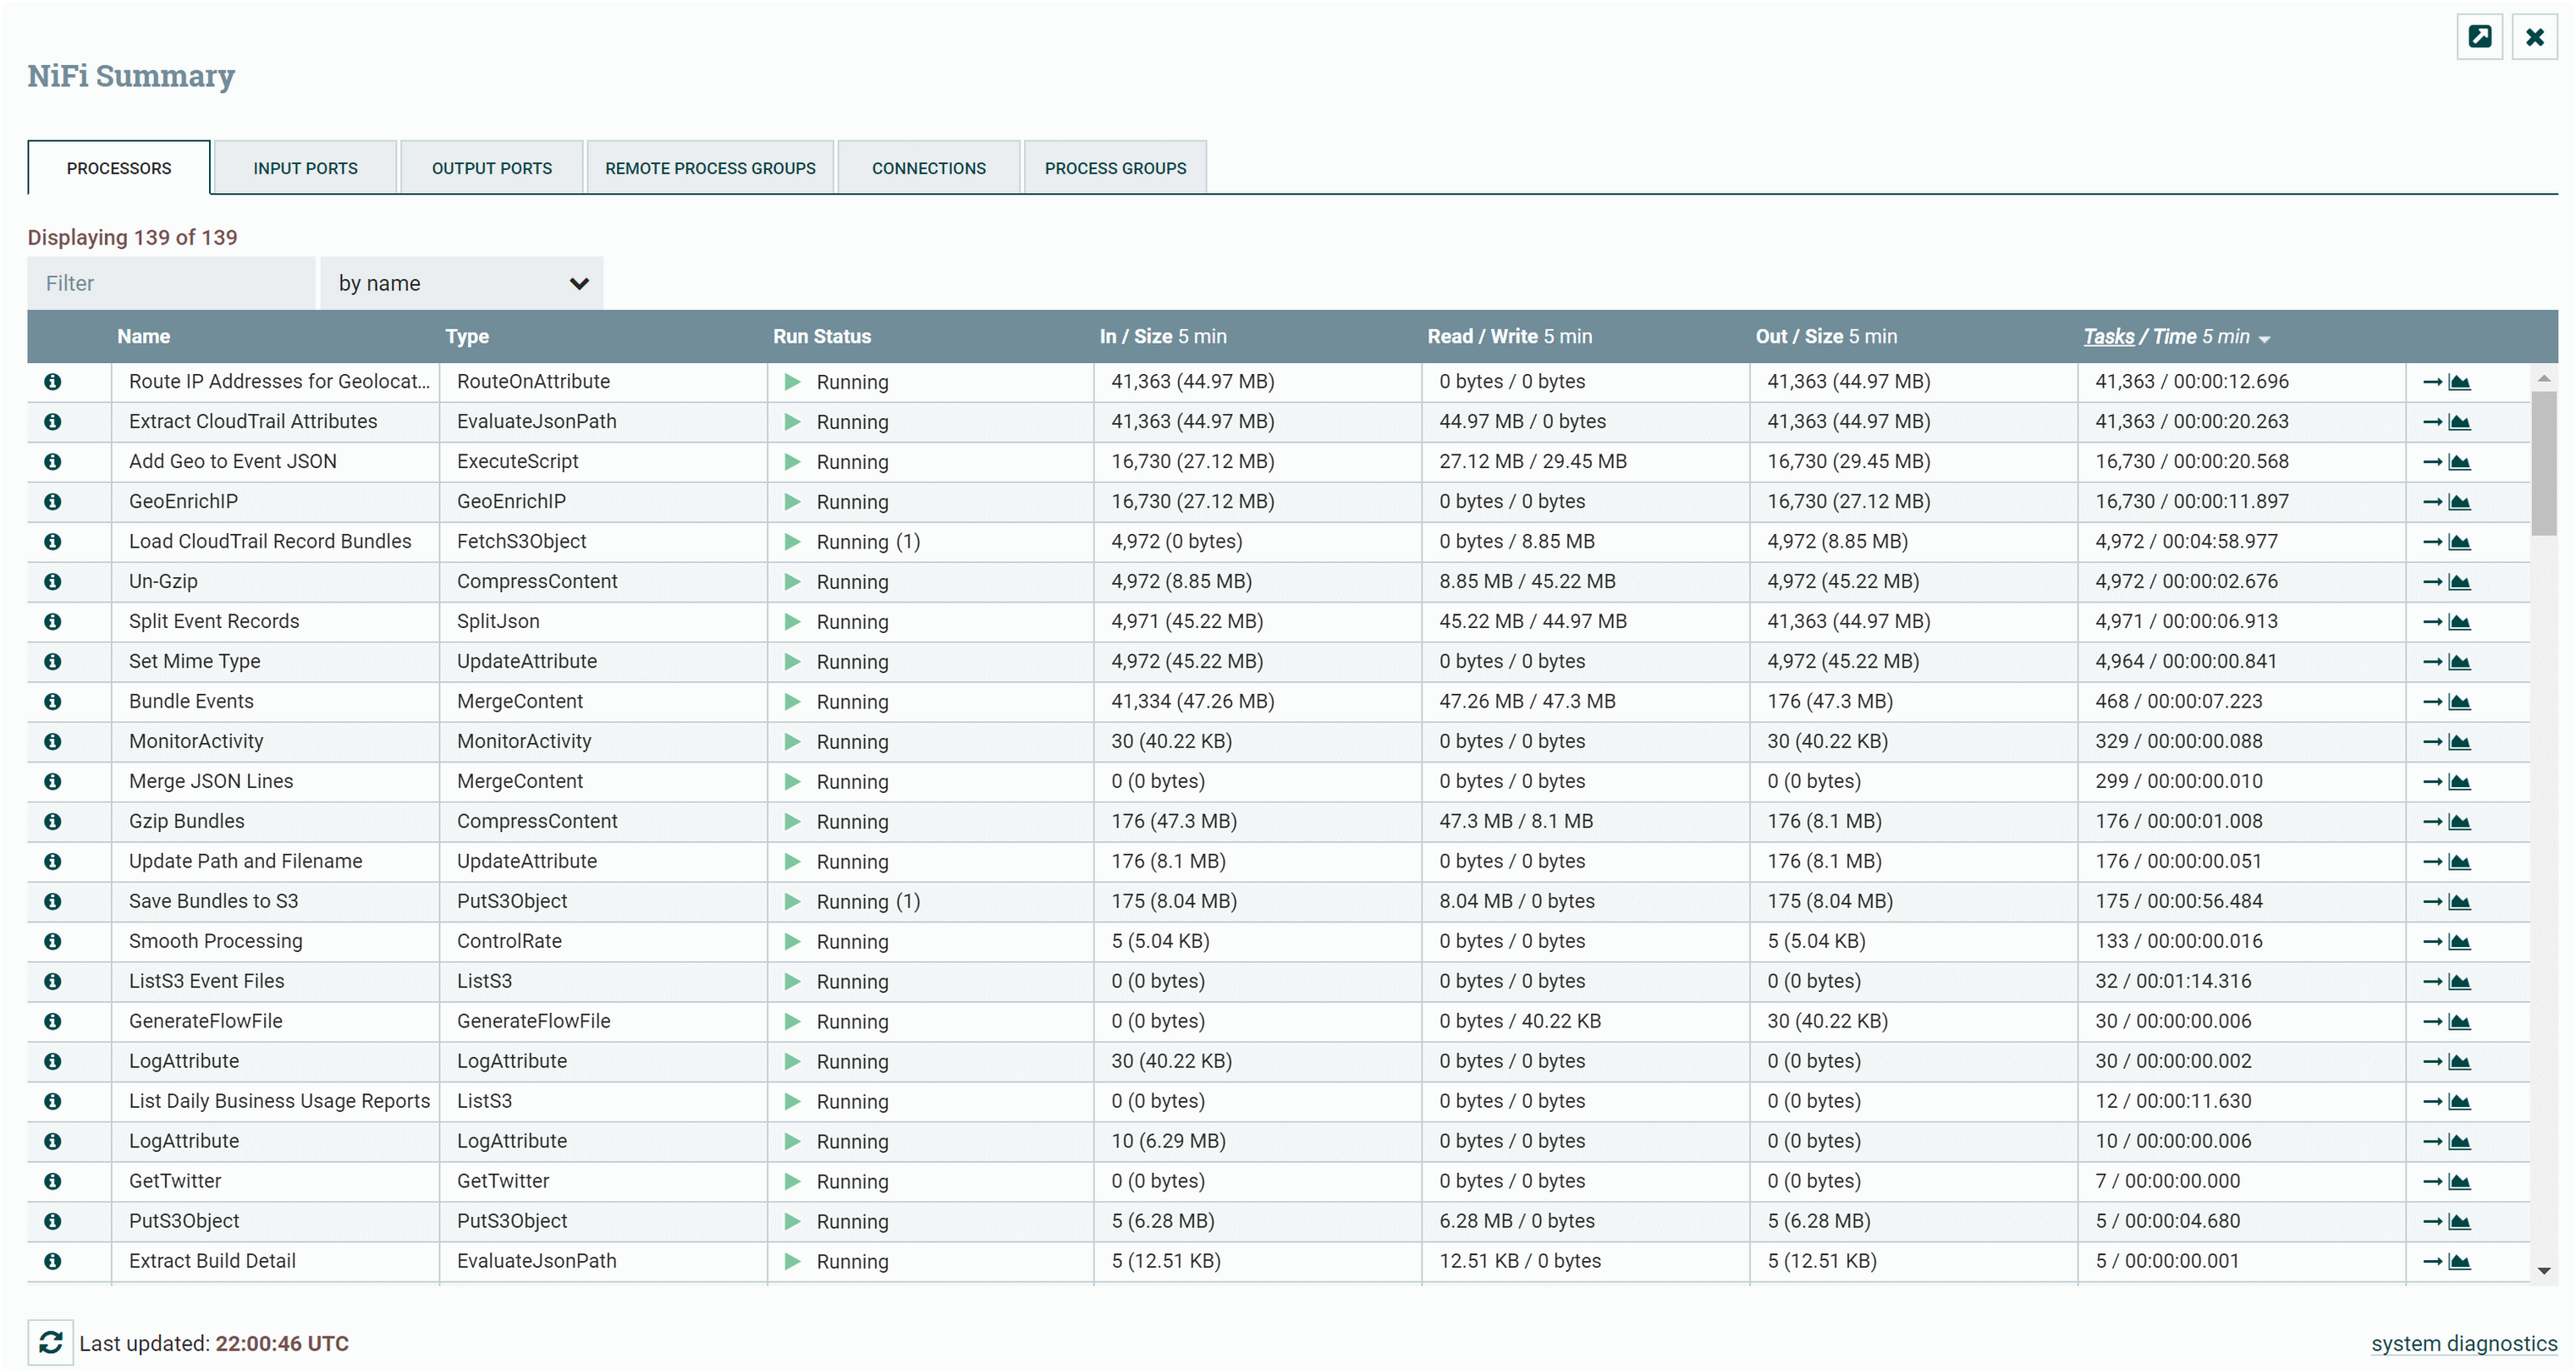The height and width of the screenshot is (1371, 2576).
Task: Click the Filter input field
Action: [x=171, y=283]
